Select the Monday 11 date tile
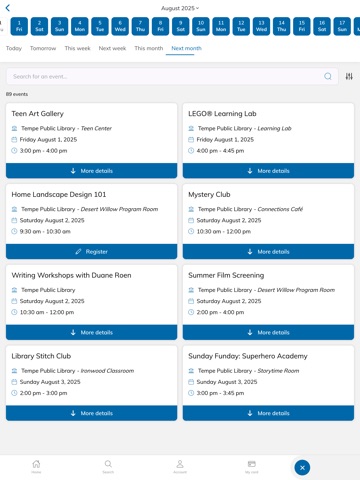 (x=221, y=26)
